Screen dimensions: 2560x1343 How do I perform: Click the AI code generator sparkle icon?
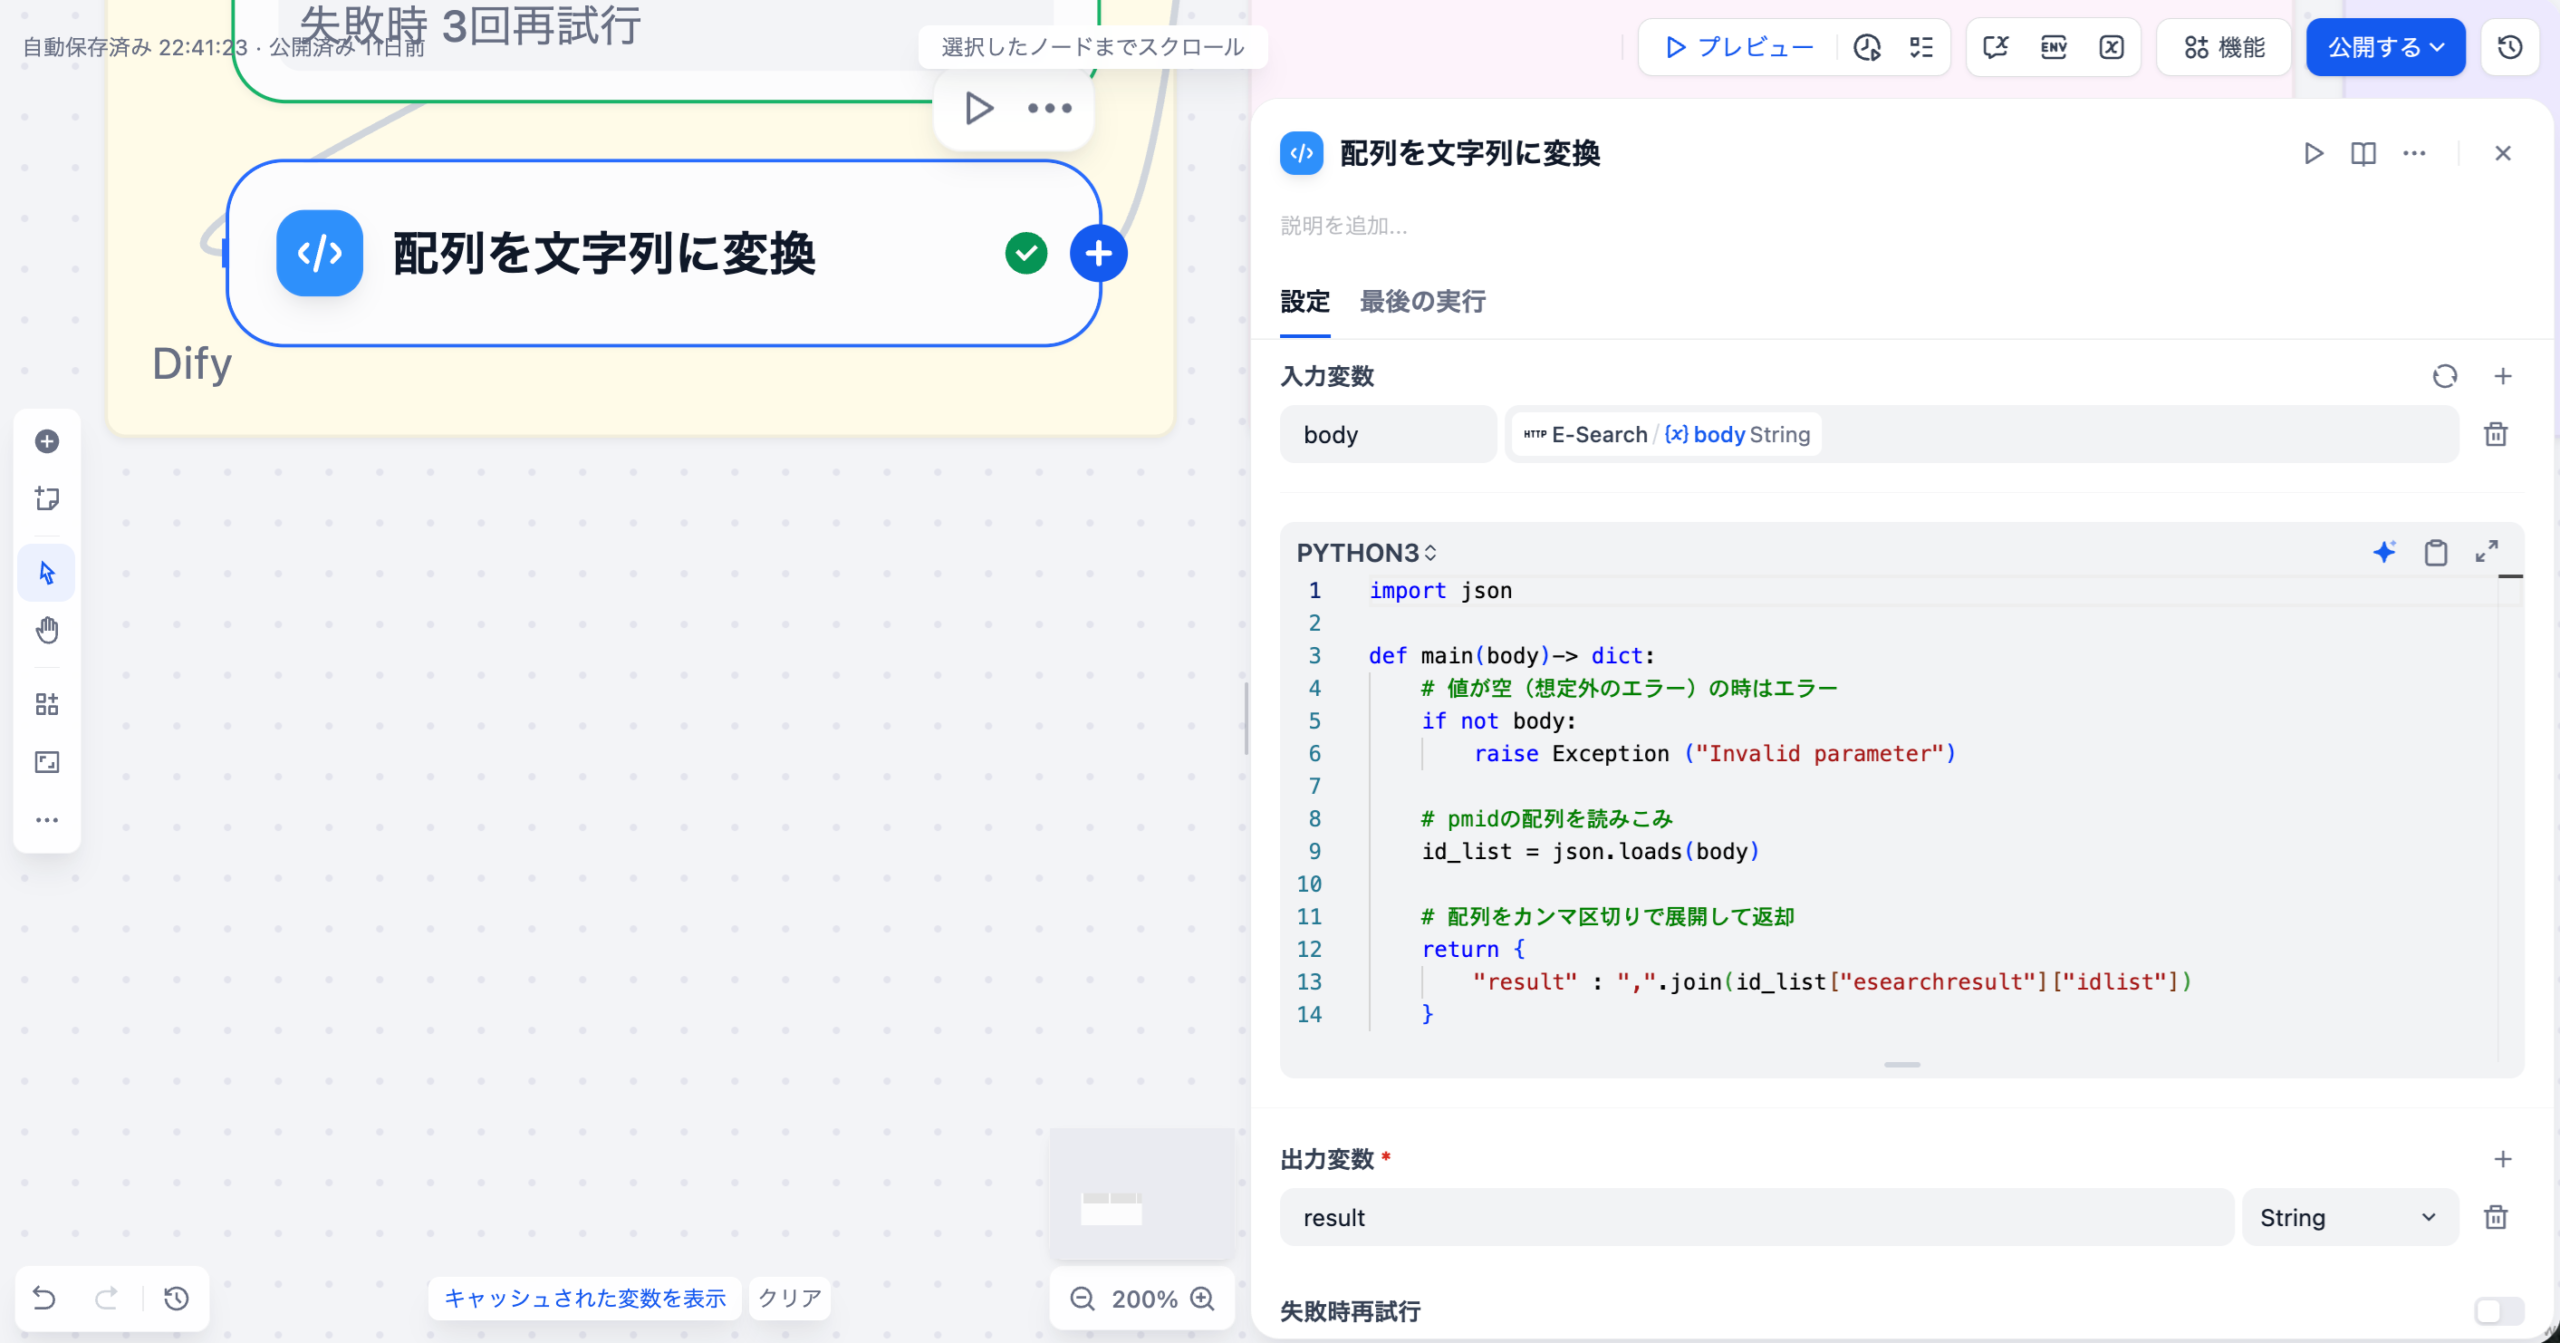coord(2384,552)
